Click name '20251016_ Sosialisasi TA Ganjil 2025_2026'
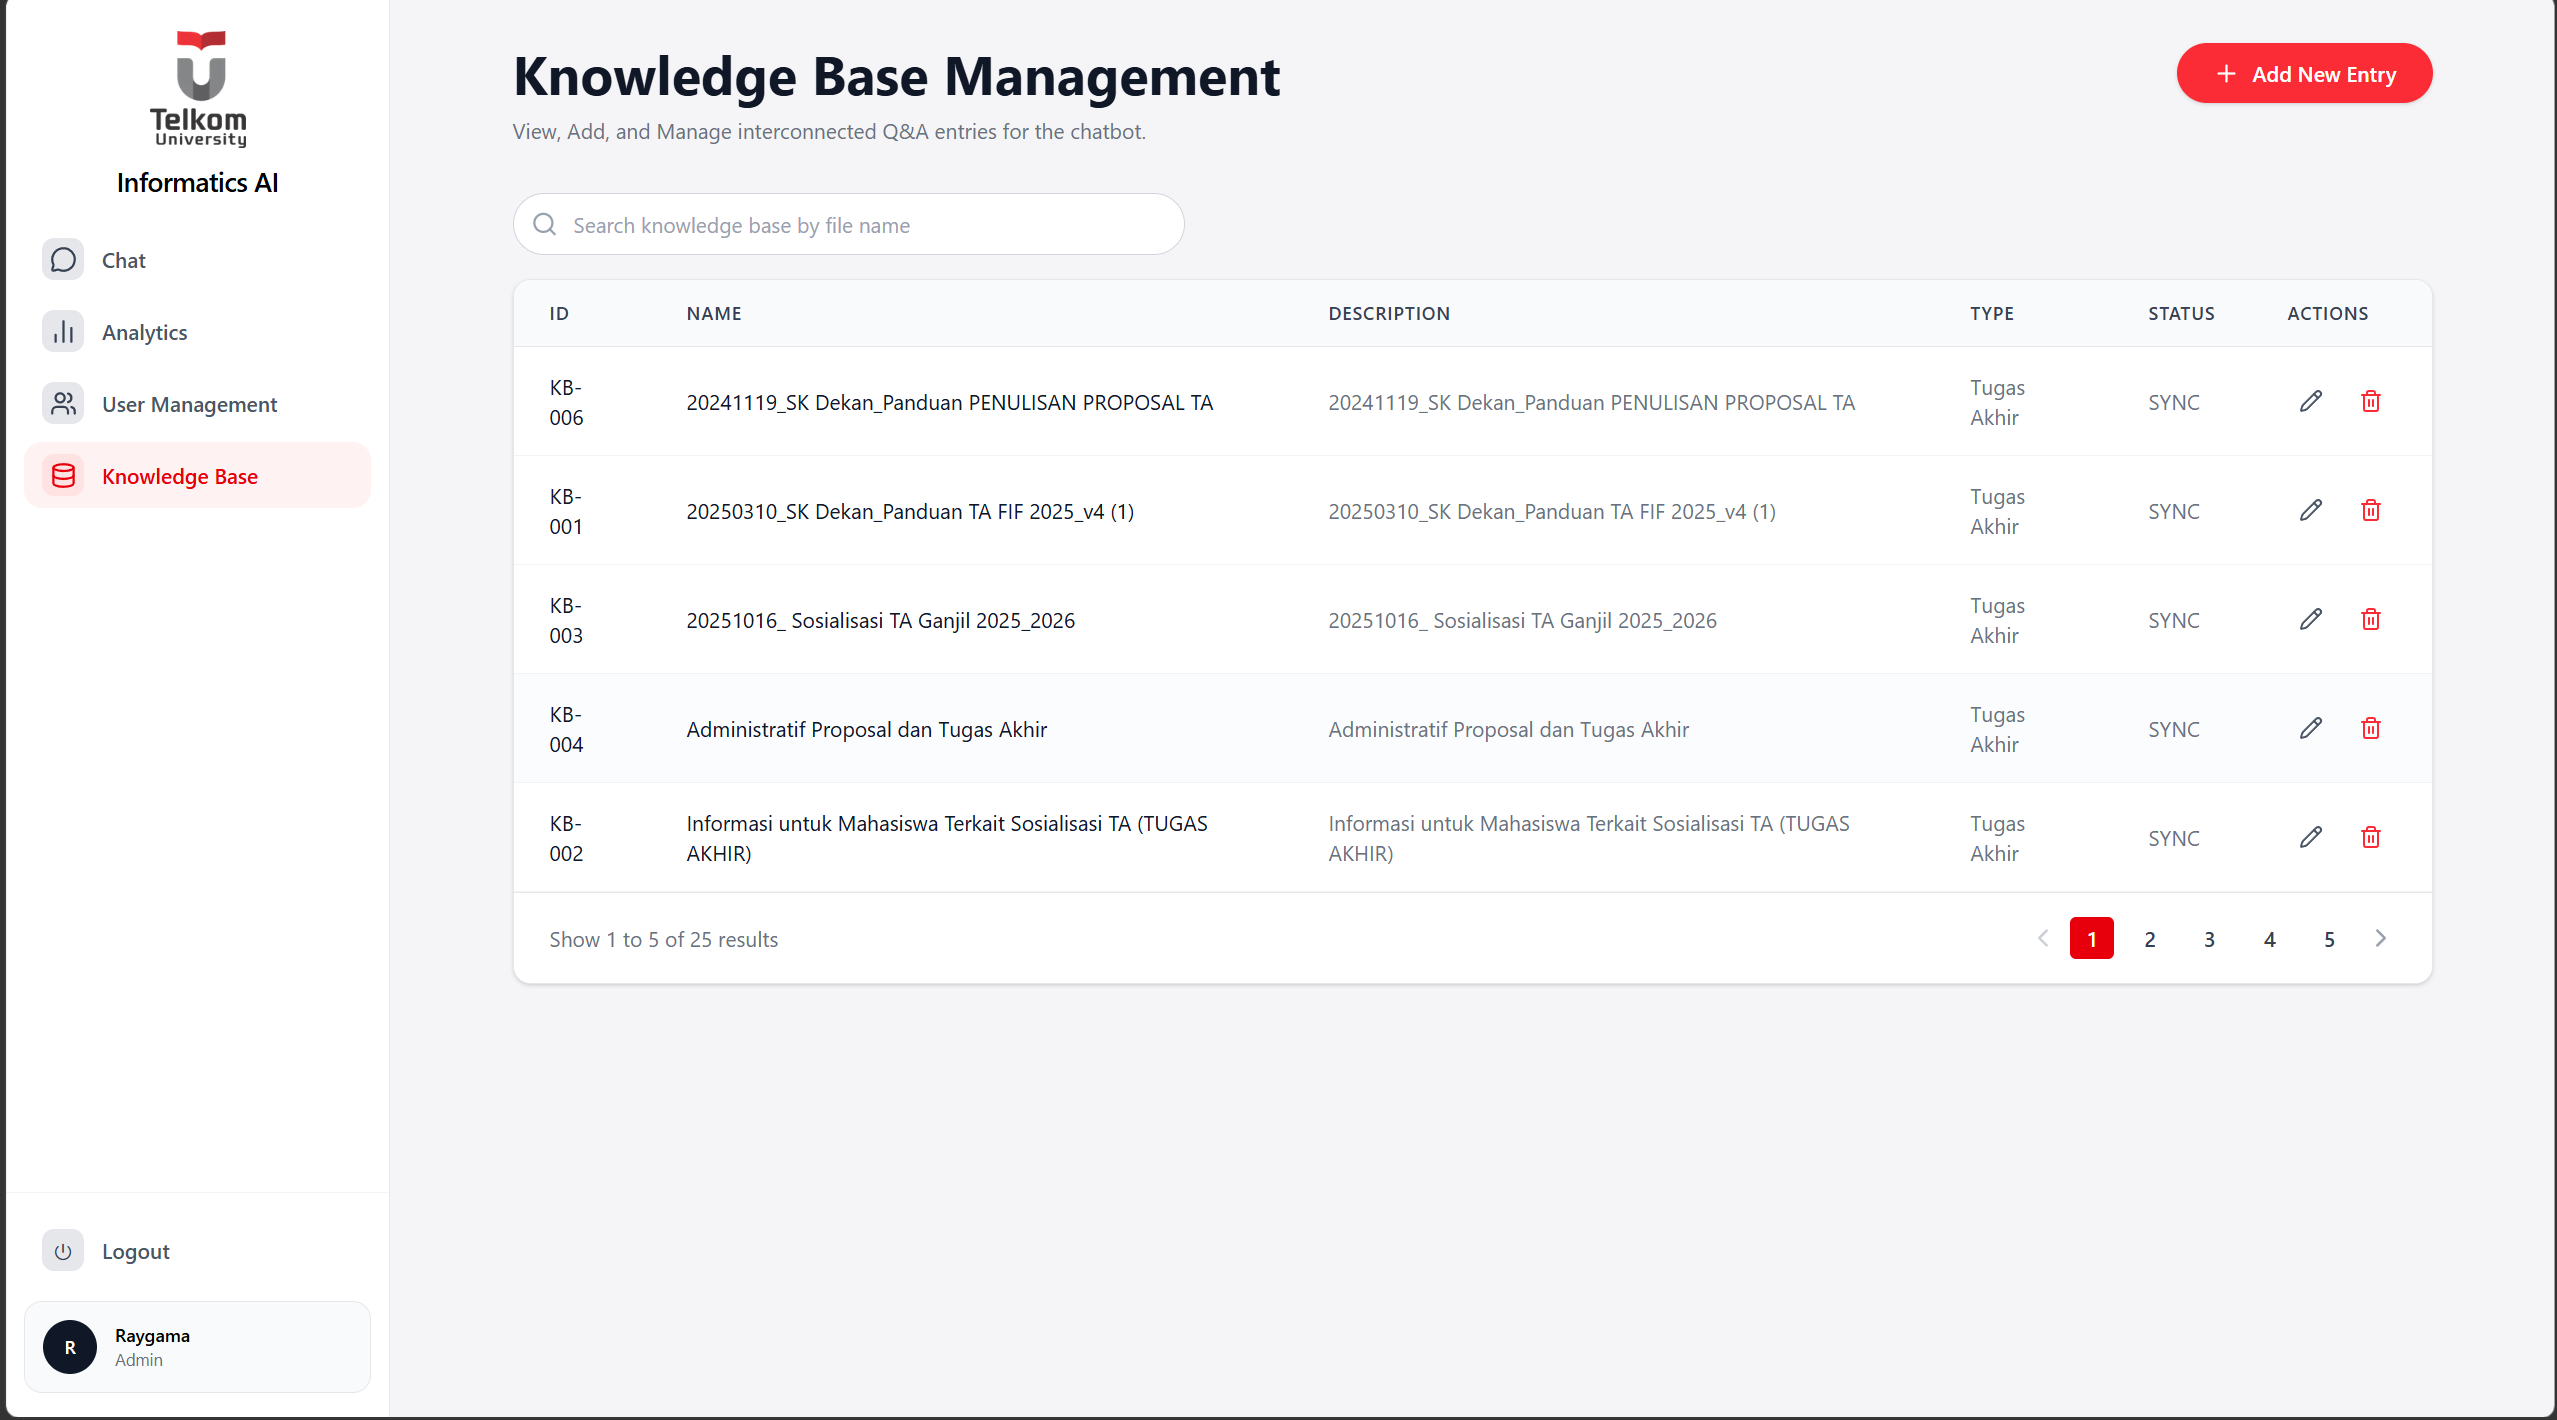The height and width of the screenshot is (1420, 2557). 880,621
